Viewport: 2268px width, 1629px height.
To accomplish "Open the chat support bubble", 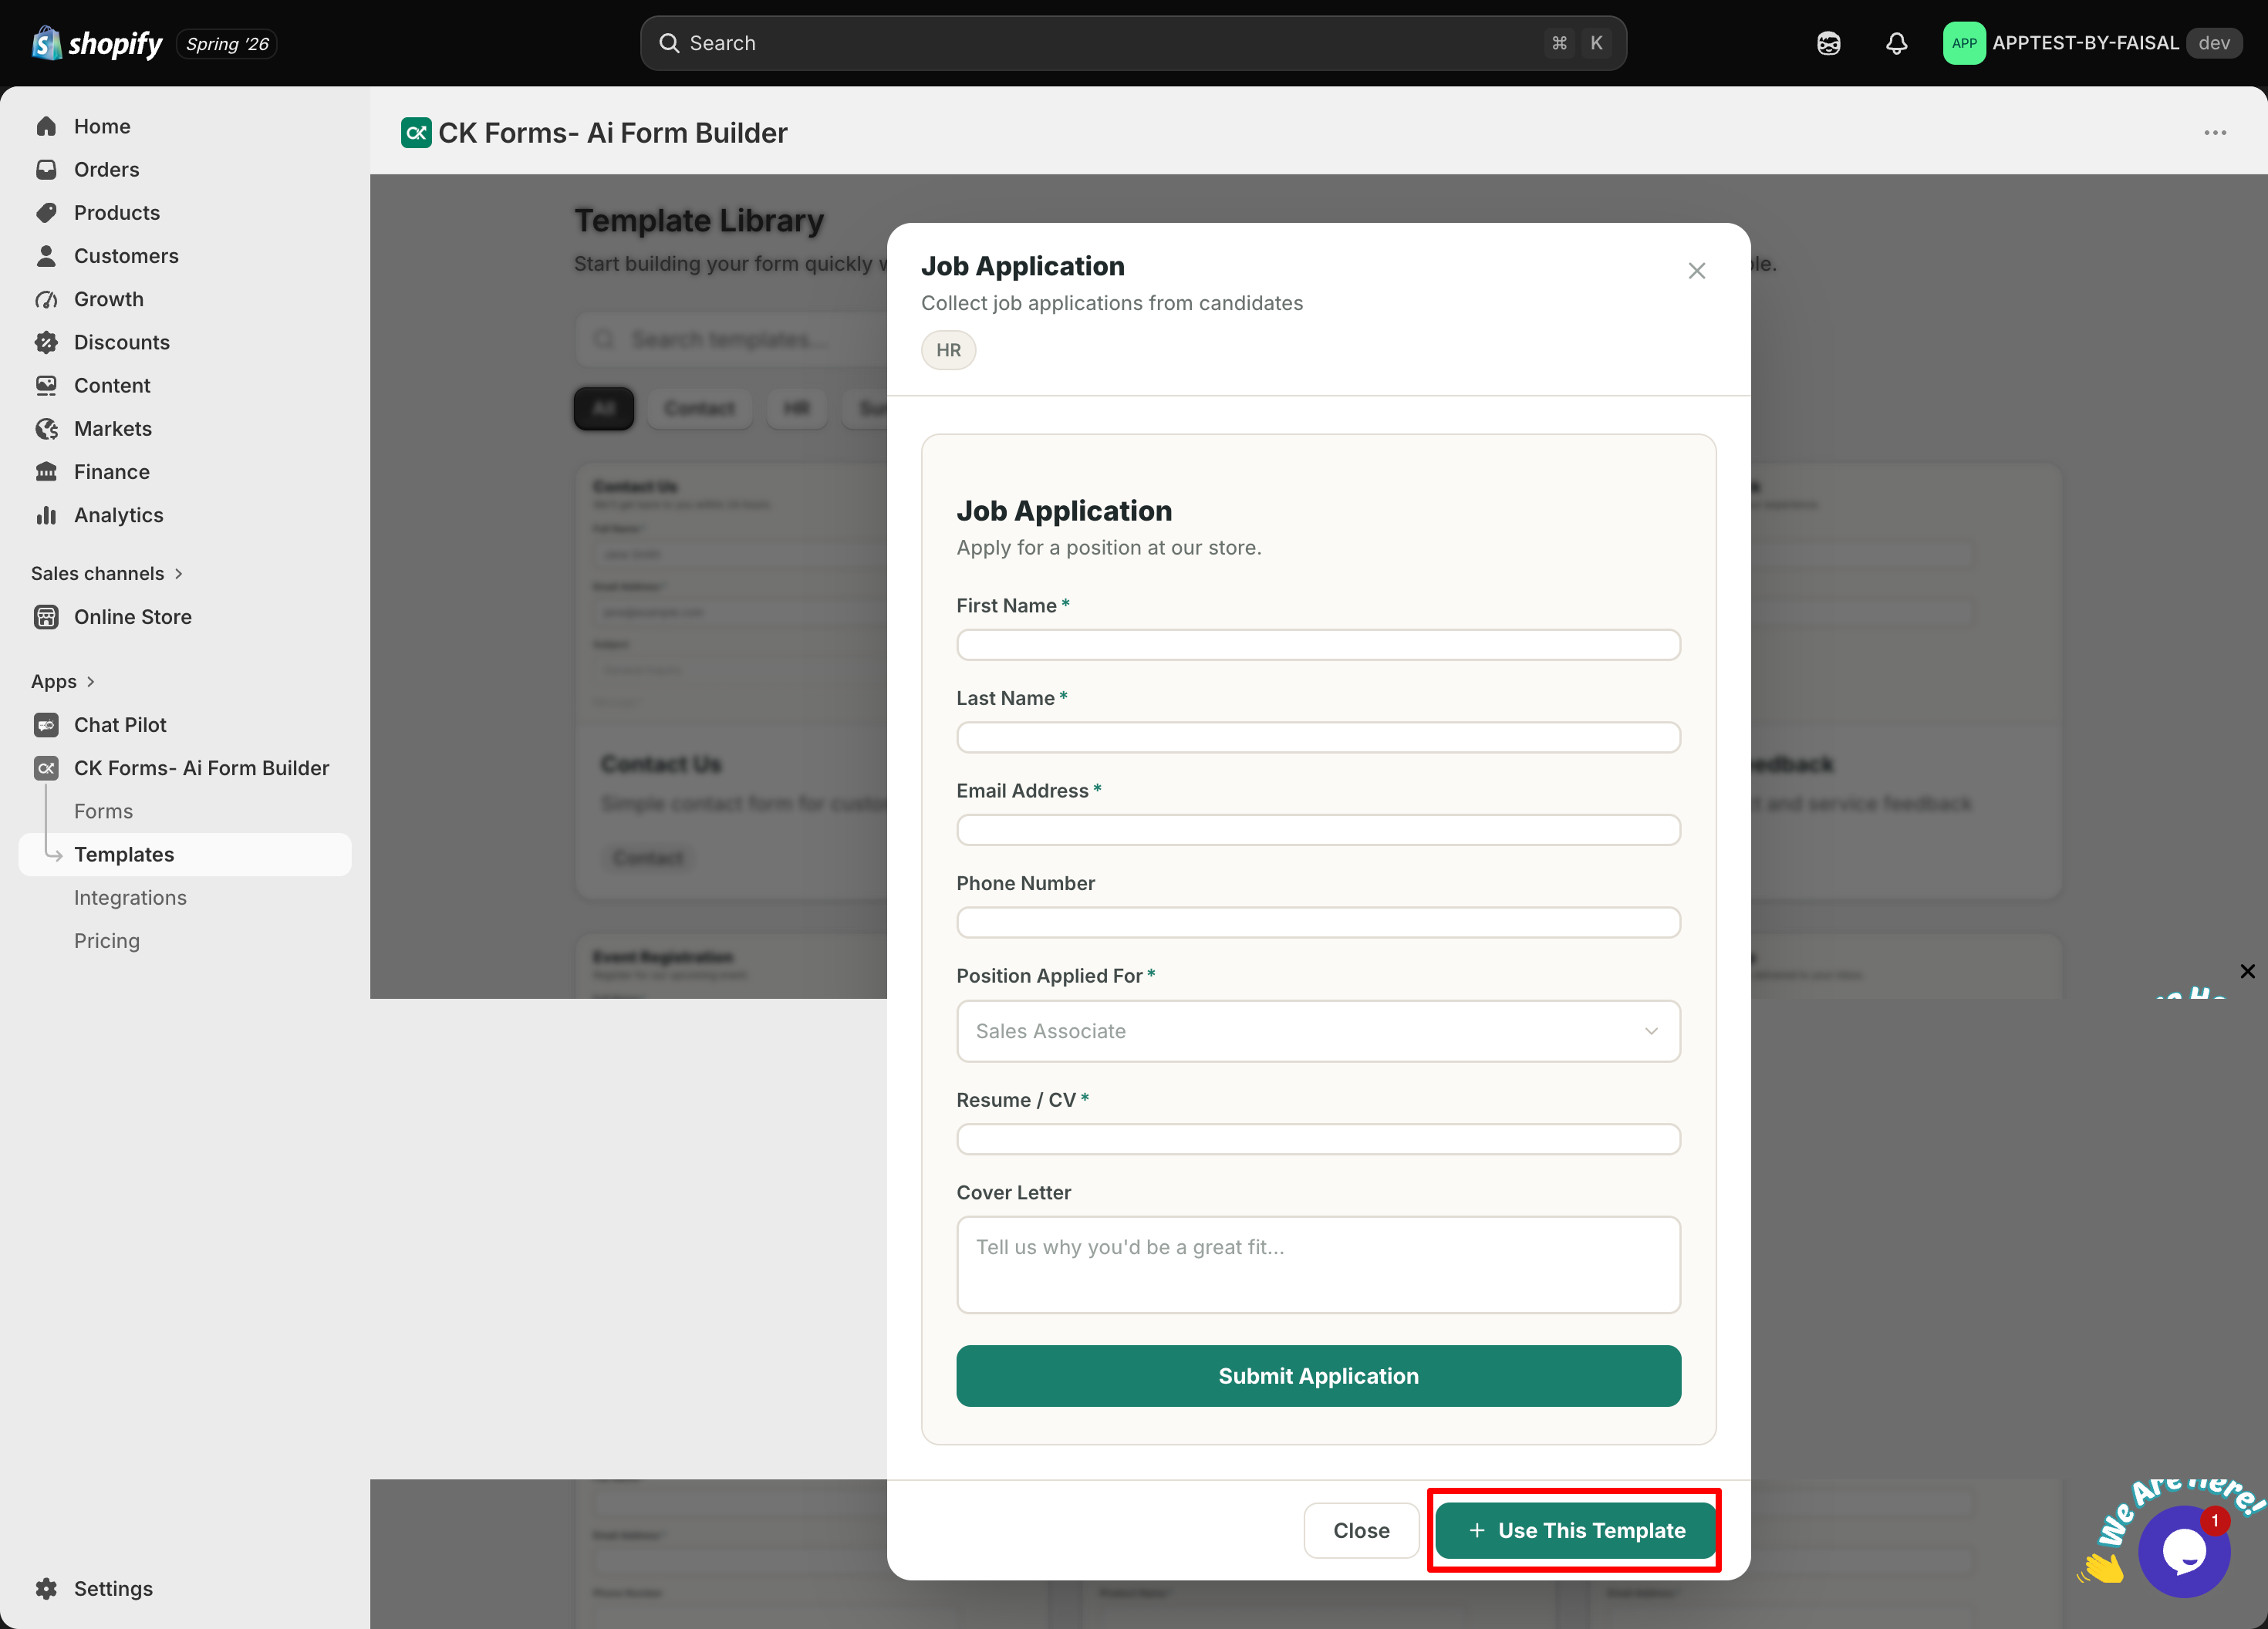I will [2184, 1551].
